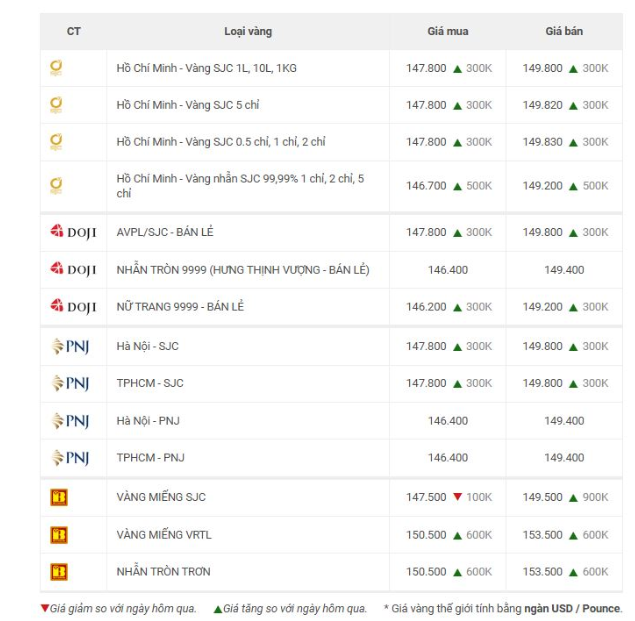The image size is (635, 621).
Task: Click PNJ logo in the Hà Nội - SJC row
Action: [x=71, y=346]
